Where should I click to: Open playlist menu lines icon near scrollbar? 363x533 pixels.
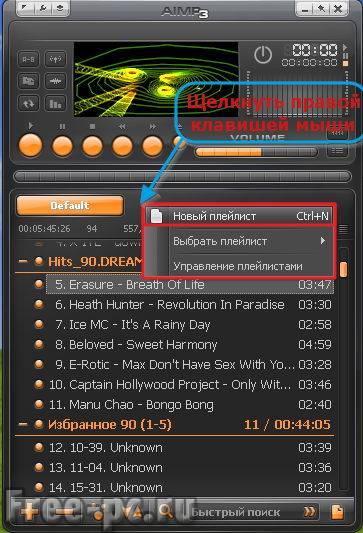344,229
